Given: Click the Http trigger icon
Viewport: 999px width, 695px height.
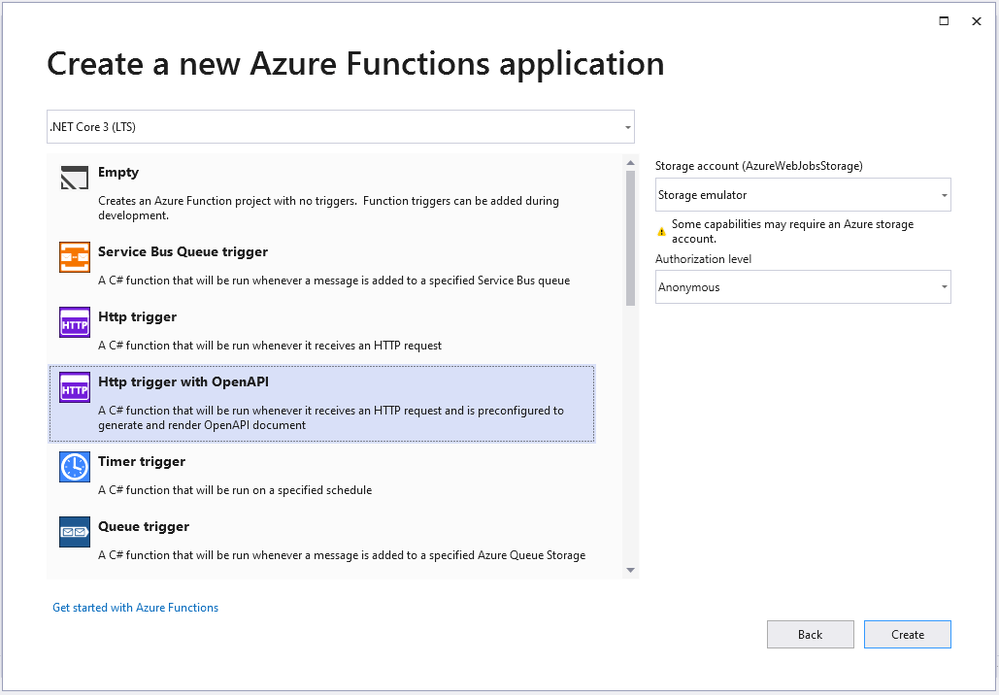Looking at the screenshot, I should [x=75, y=323].
